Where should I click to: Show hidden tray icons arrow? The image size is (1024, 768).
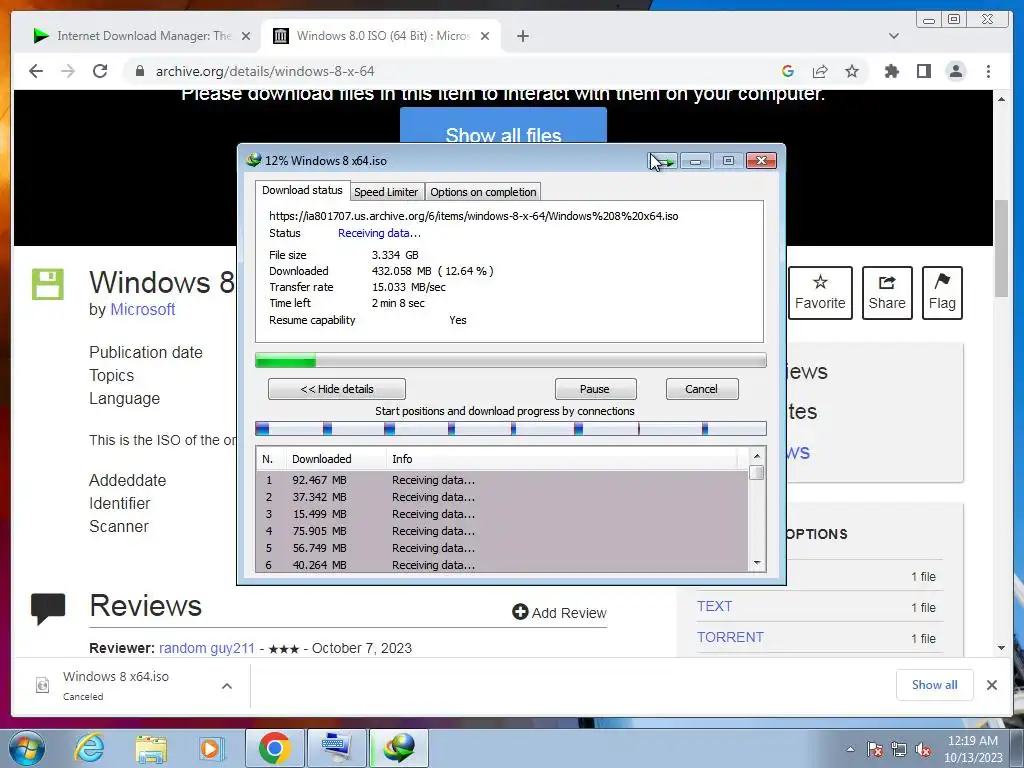[x=850, y=750]
